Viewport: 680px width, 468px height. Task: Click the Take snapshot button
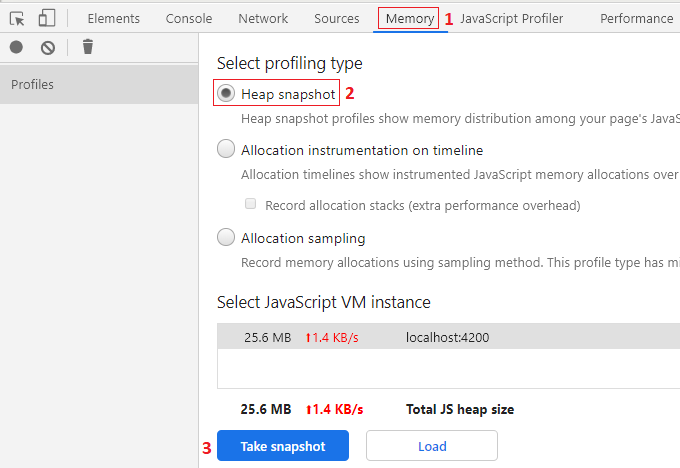[283, 445]
